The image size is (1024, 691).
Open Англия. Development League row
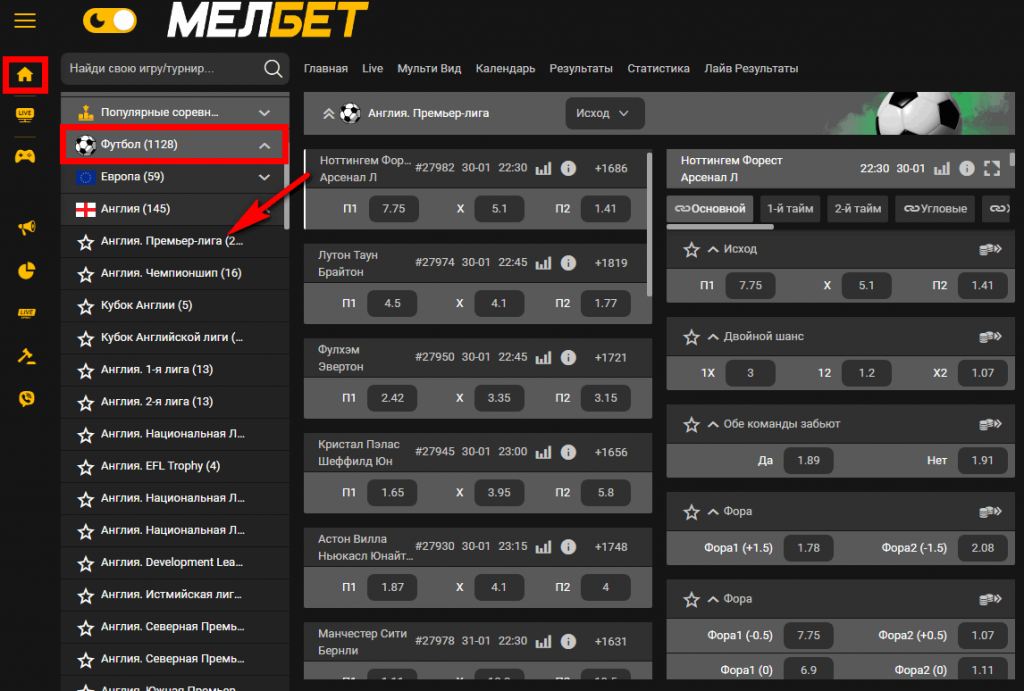tap(174, 562)
